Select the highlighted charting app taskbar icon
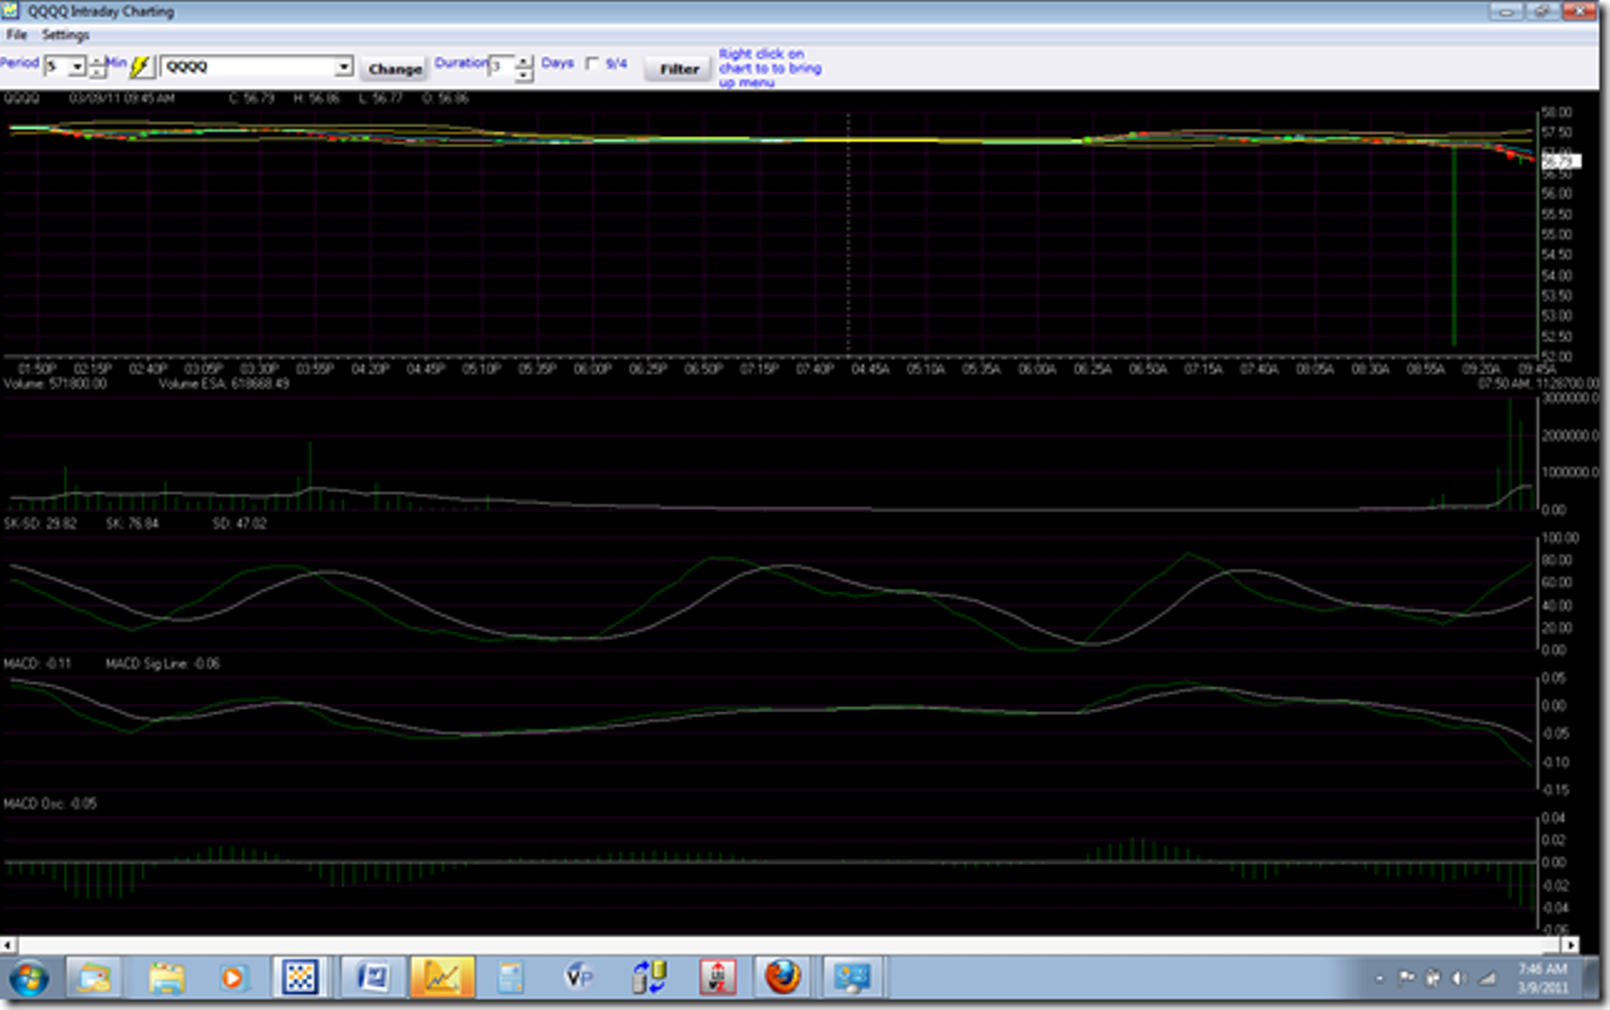Screen dimensions: 1610x1010 pos(441,977)
